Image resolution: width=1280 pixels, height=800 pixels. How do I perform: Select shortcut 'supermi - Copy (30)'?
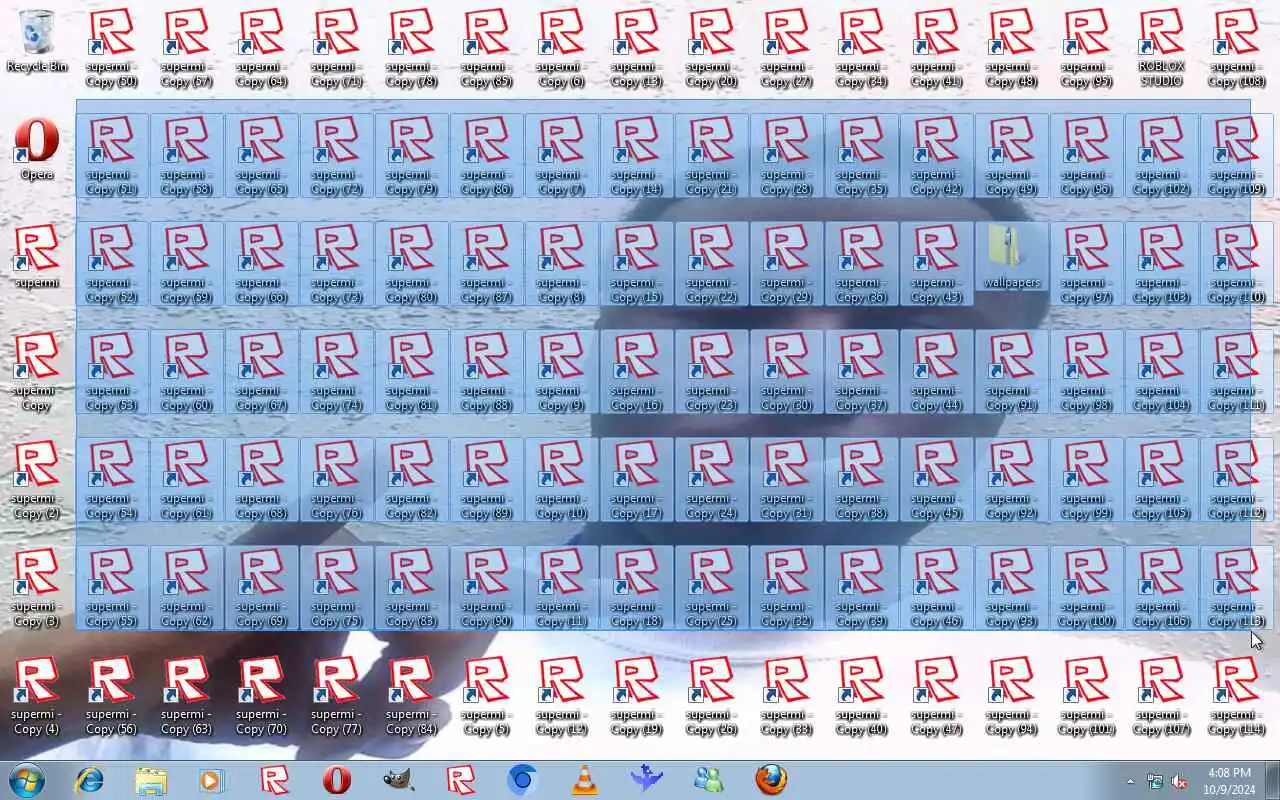[787, 372]
